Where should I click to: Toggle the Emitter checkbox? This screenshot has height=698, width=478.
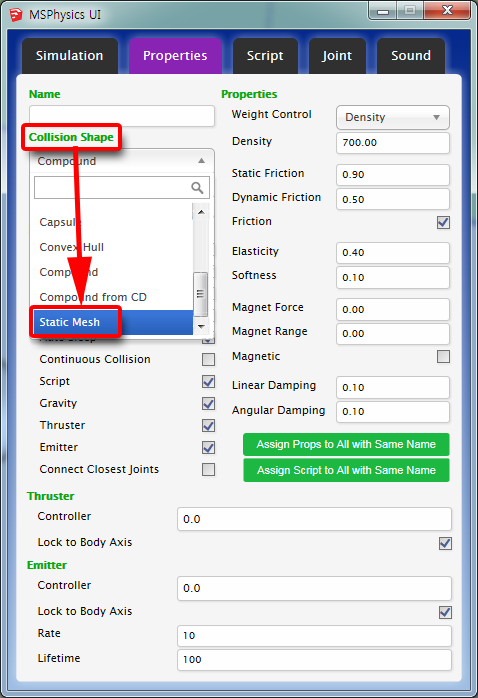(x=208, y=447)
